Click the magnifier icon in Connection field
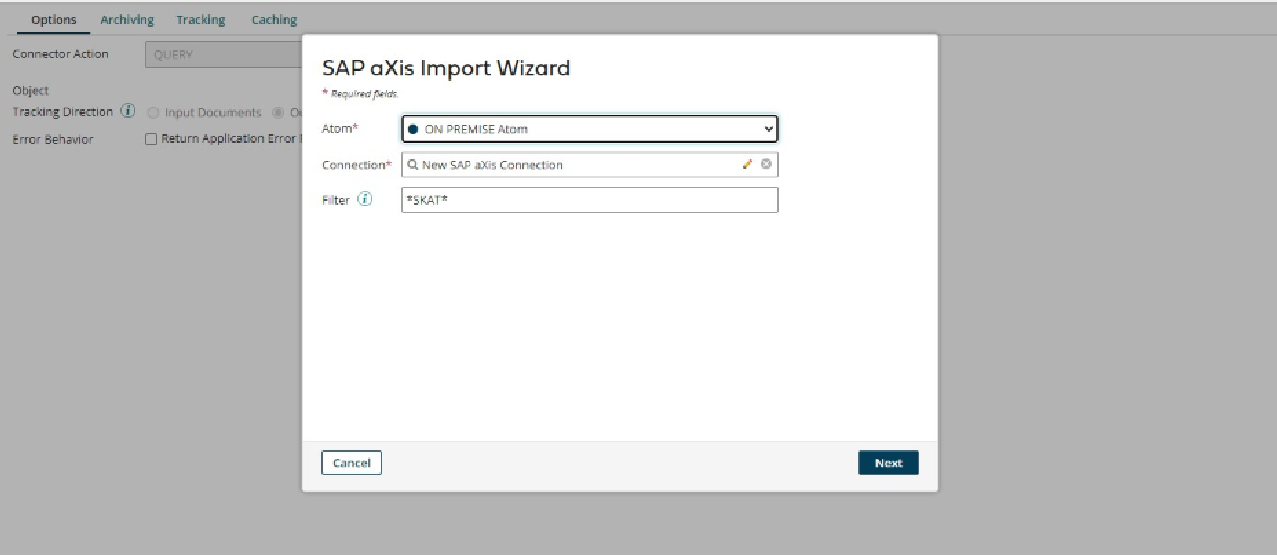This screenshot has width=1277, height=557. tap(413, 165)
